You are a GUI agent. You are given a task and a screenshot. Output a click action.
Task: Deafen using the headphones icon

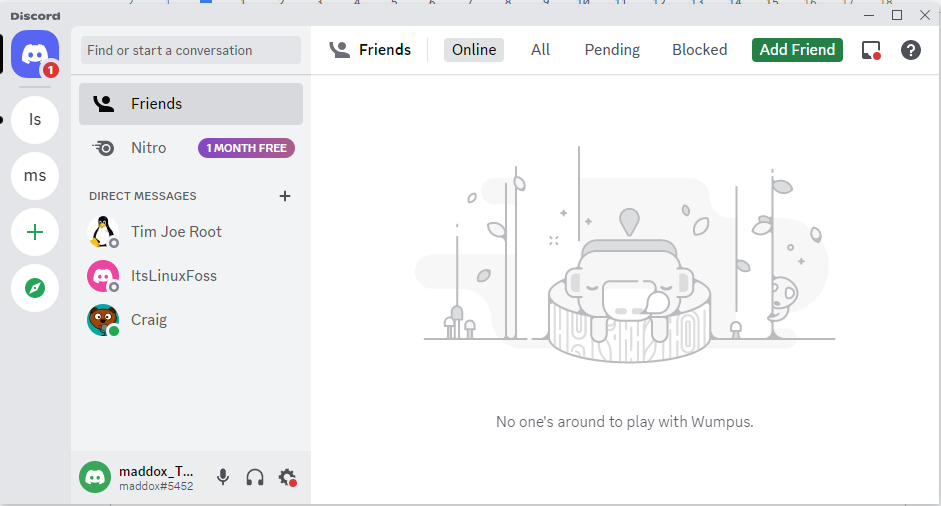(x=255, y=477)
